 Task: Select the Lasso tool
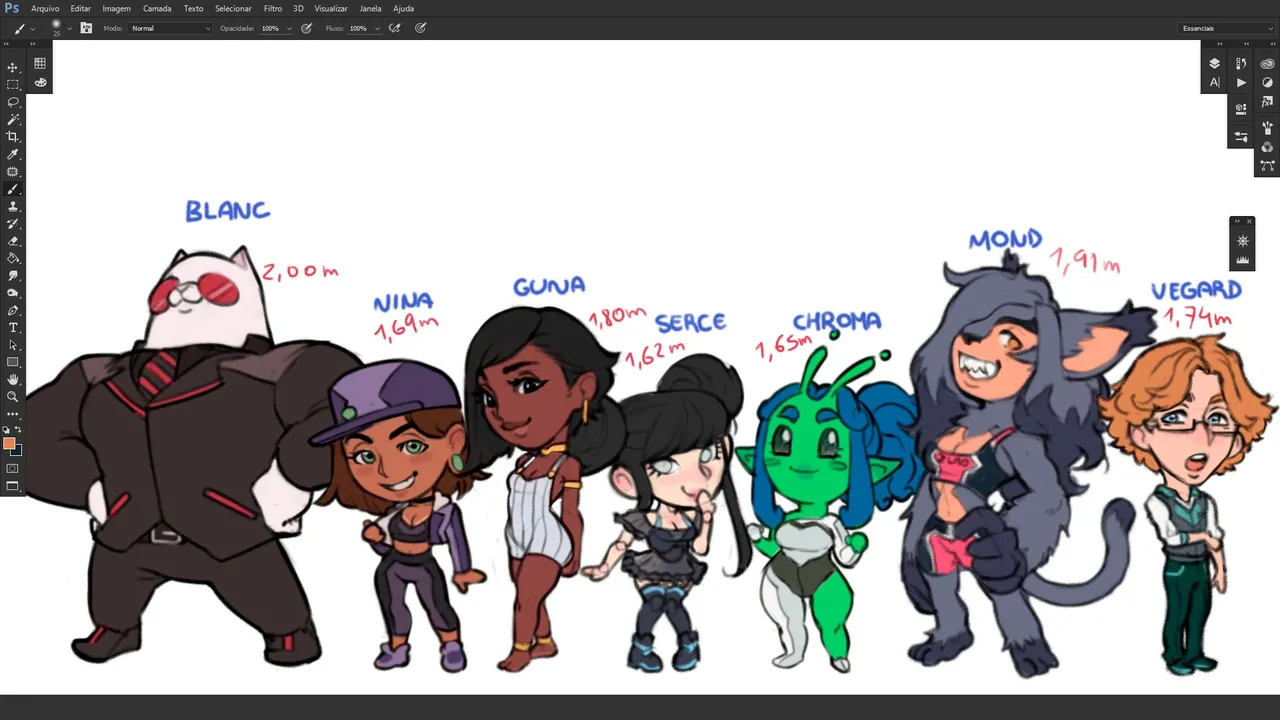(x=13, y=102)
